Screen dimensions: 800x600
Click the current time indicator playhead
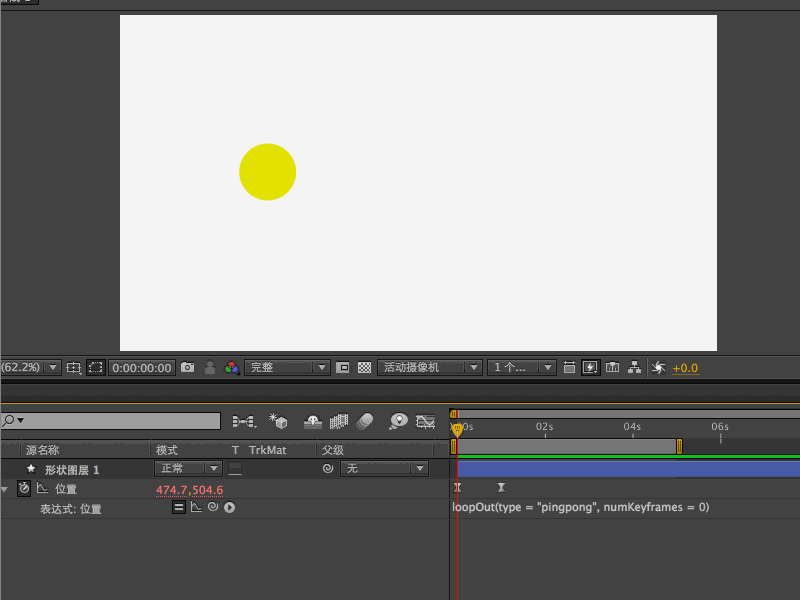pos(457,429)
